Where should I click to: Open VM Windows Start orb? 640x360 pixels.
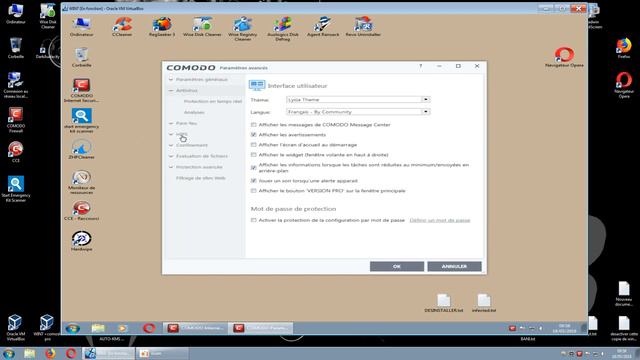pyautogui.click(x=73, y=328)
